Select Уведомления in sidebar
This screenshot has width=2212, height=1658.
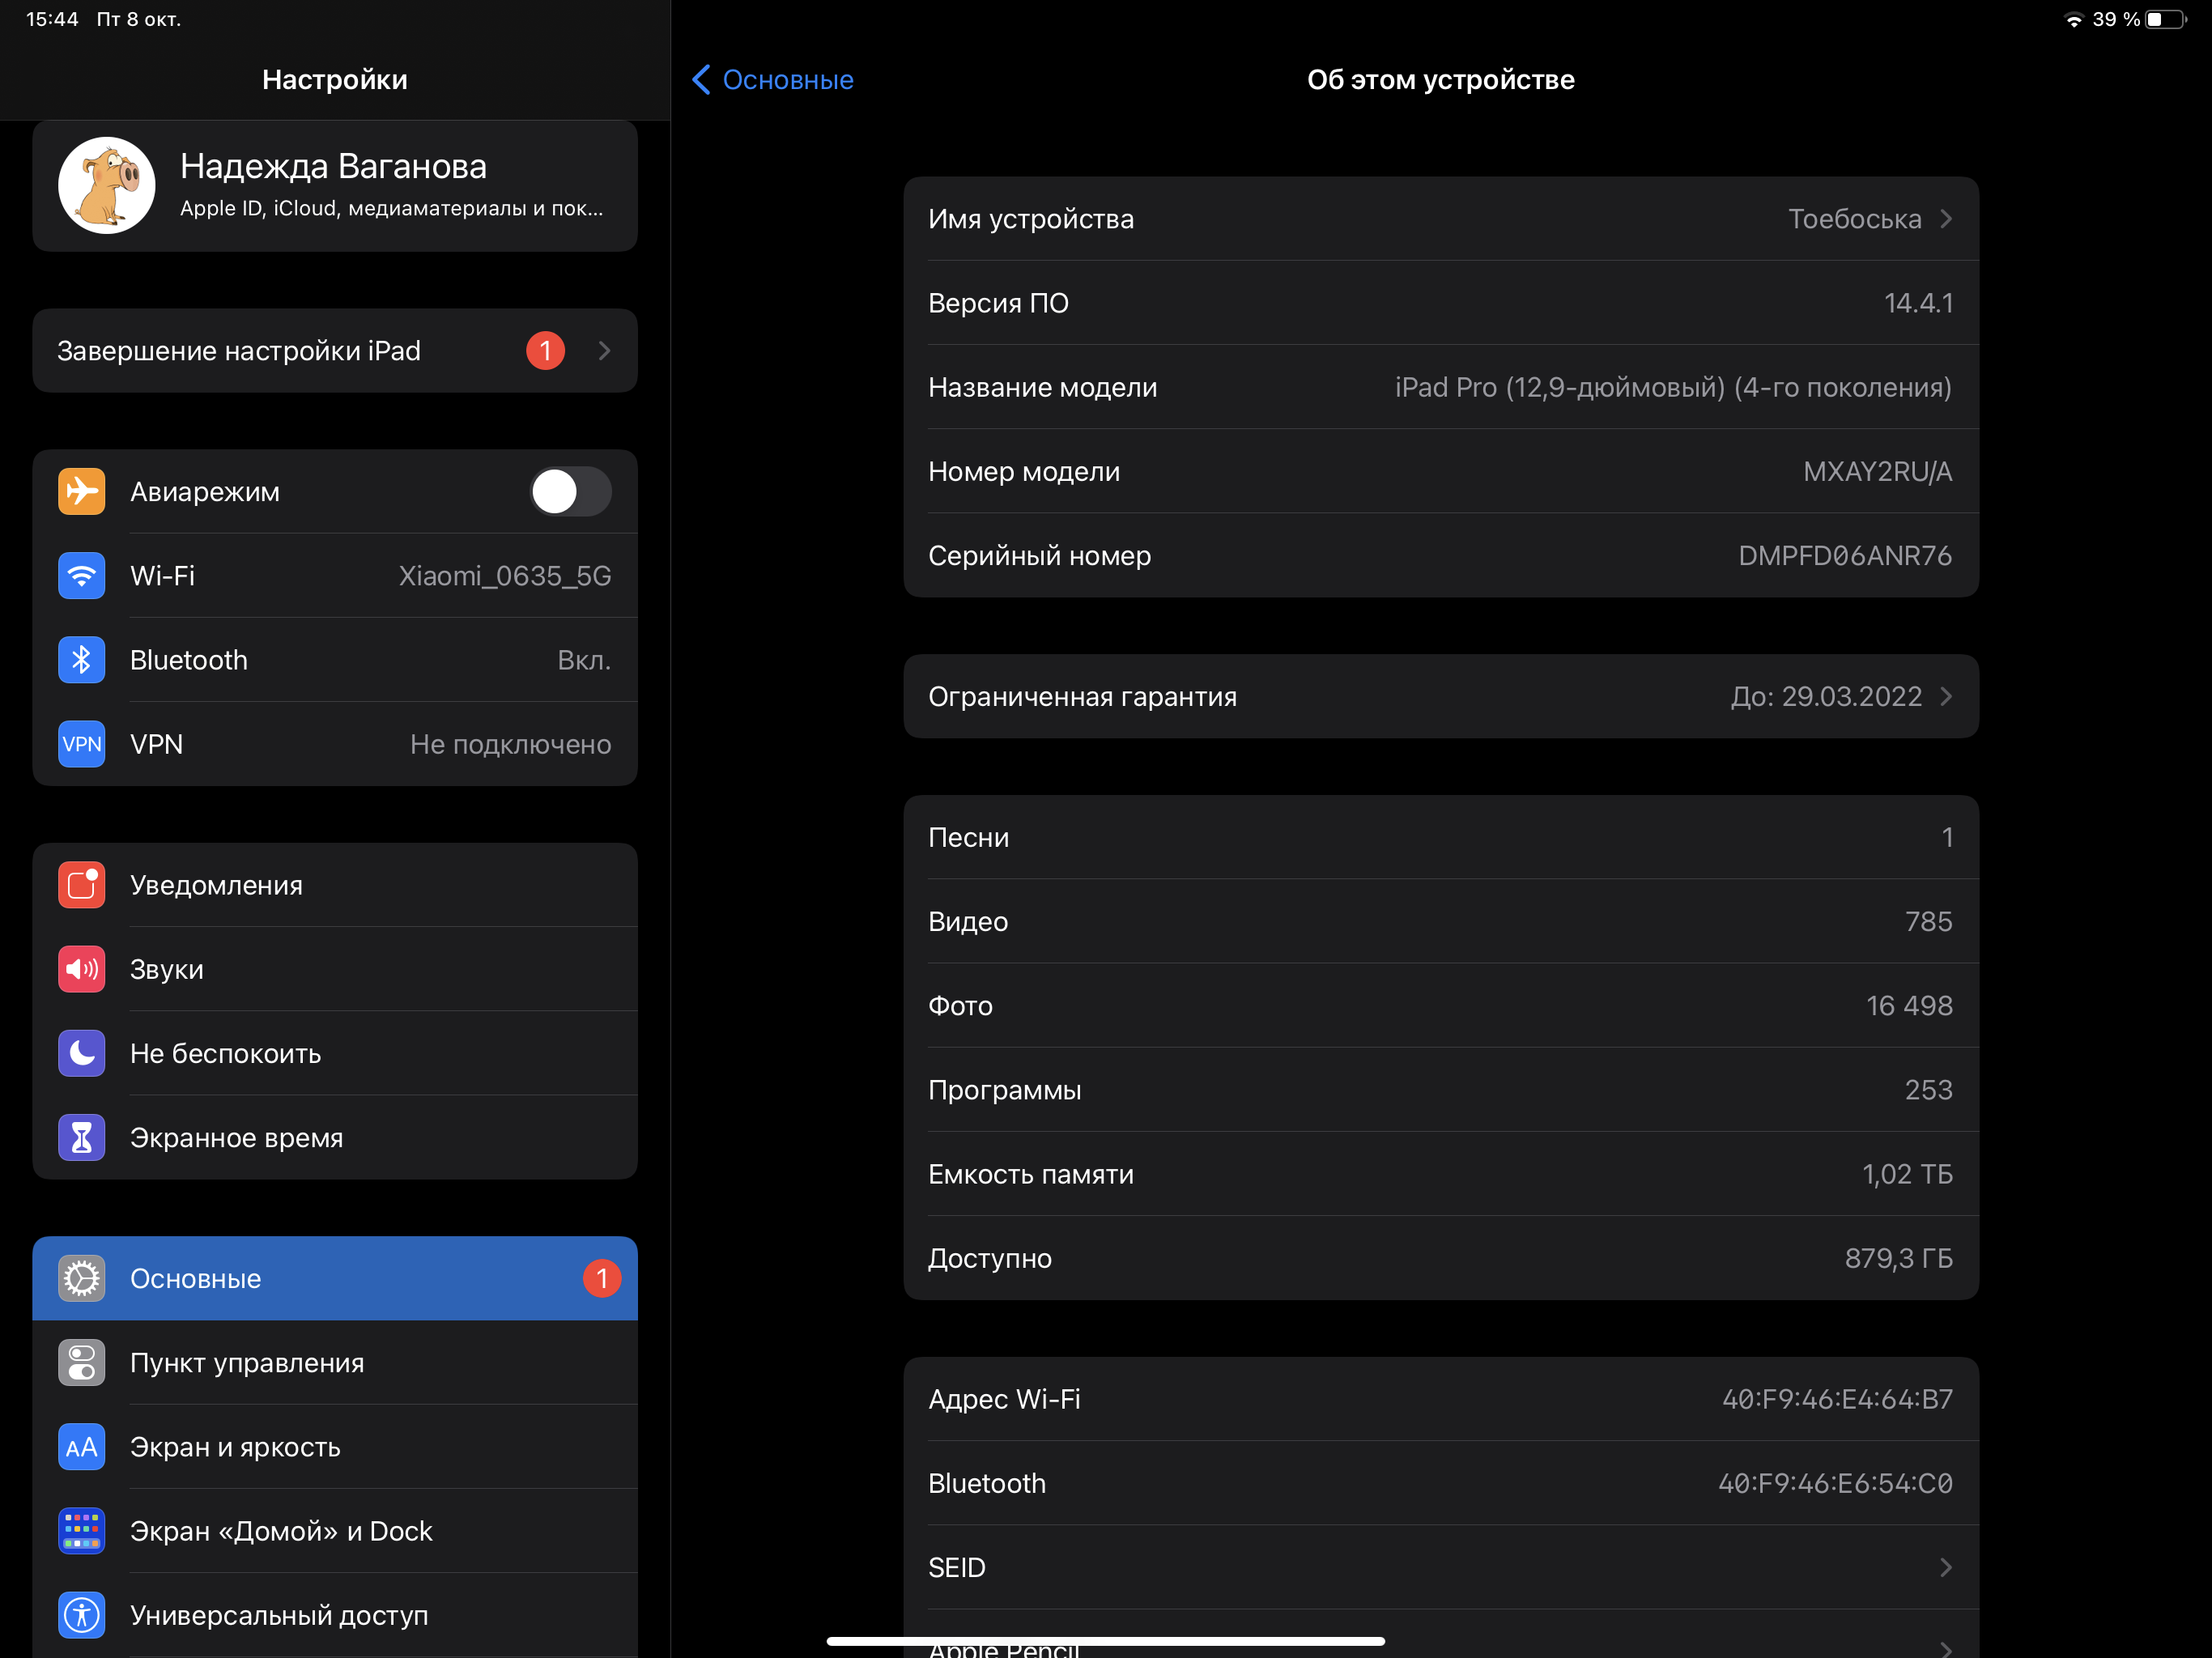point(335,885)
